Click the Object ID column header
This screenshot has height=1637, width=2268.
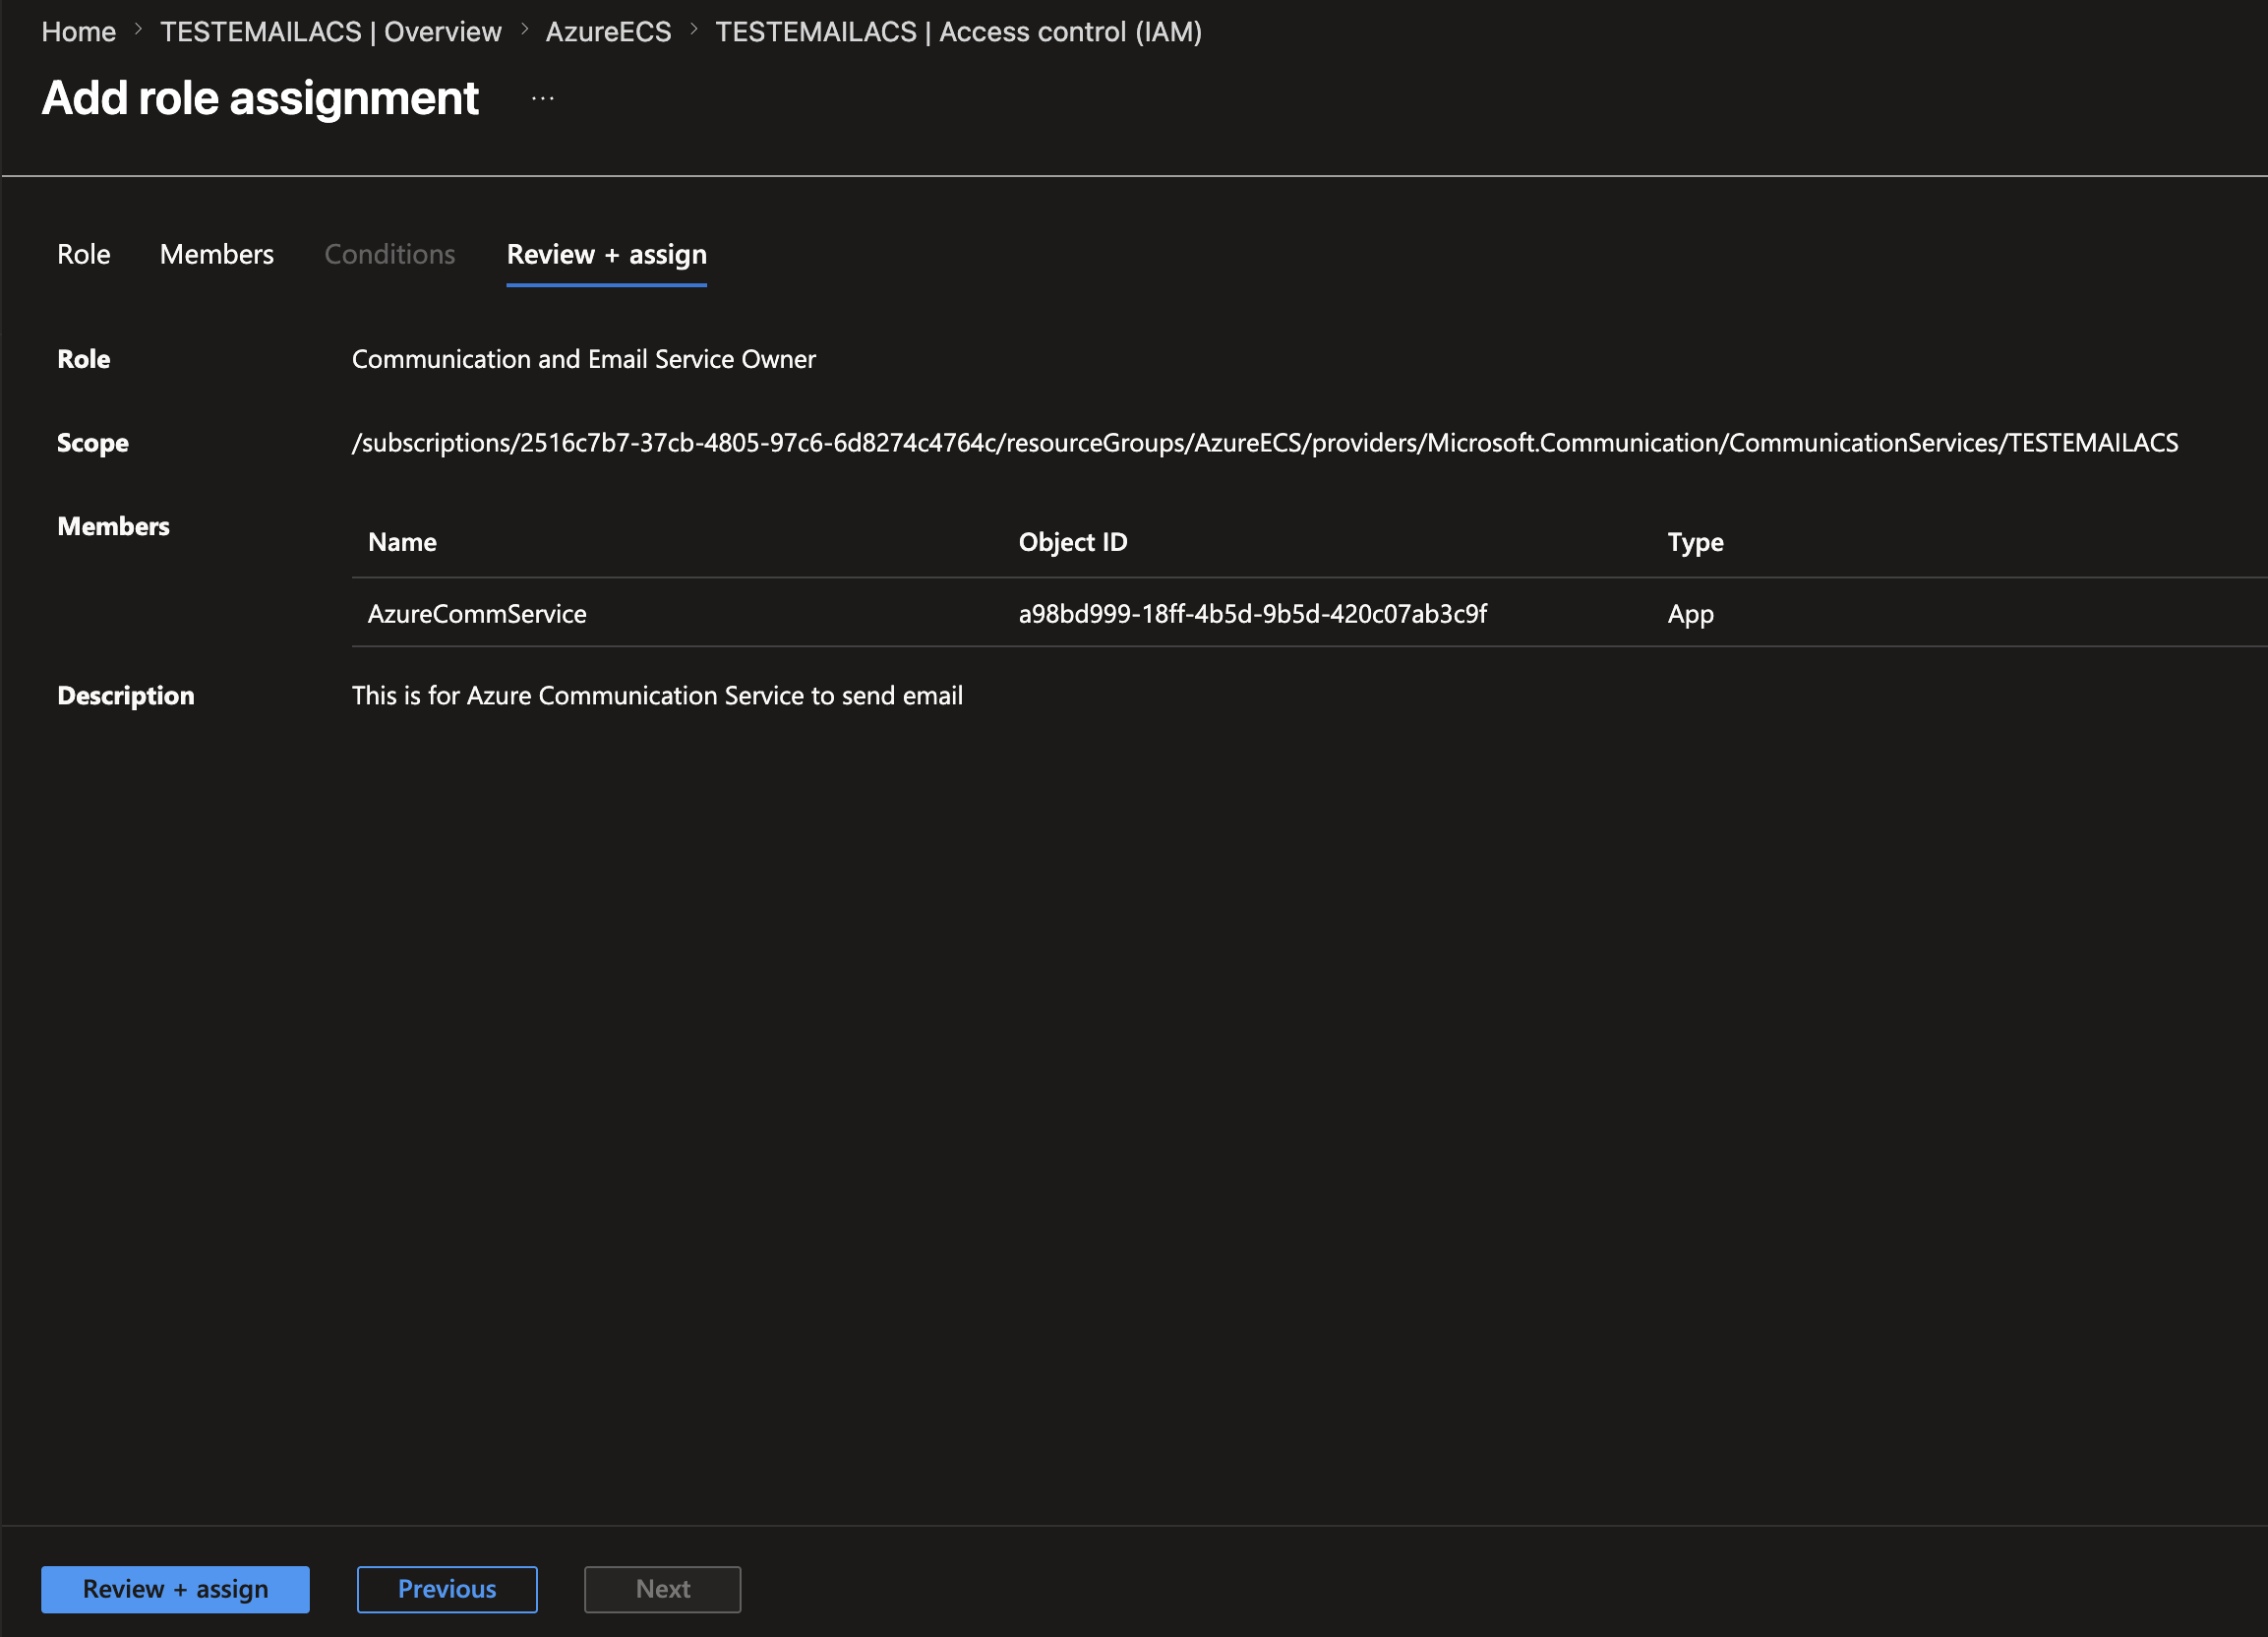coord(1073,542)
